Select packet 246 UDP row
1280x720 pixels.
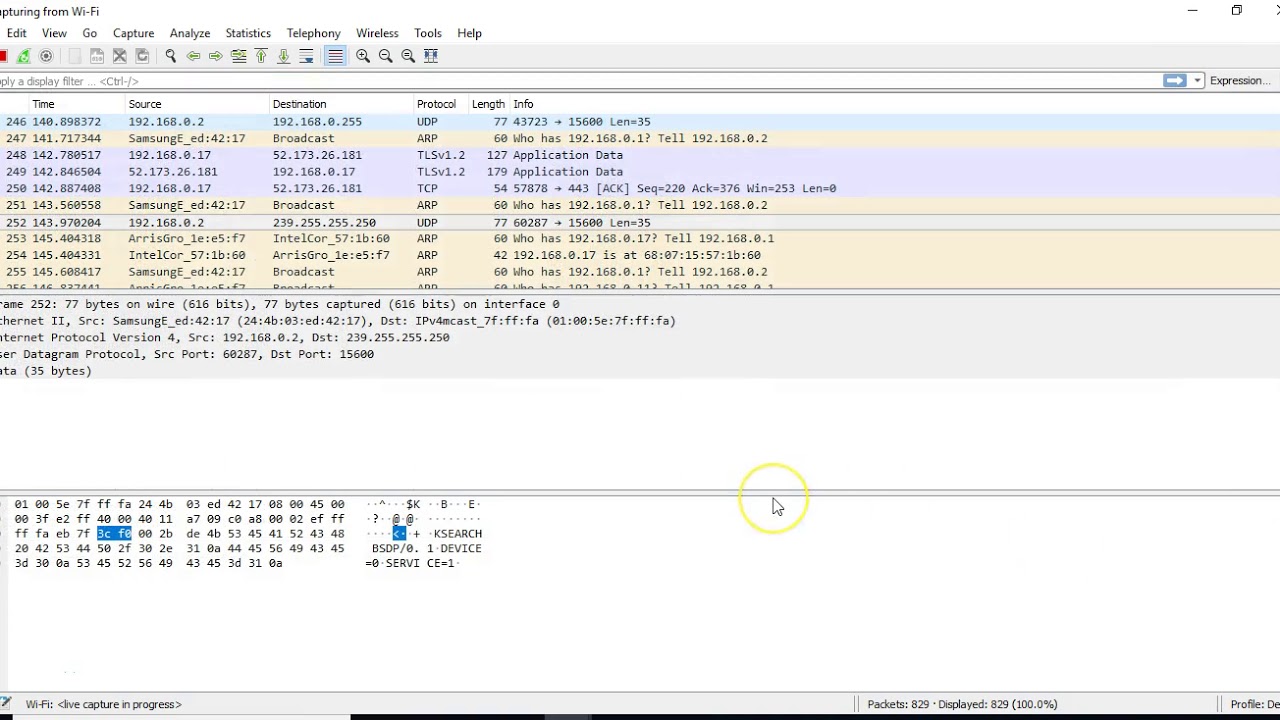(x=640, y=122)
